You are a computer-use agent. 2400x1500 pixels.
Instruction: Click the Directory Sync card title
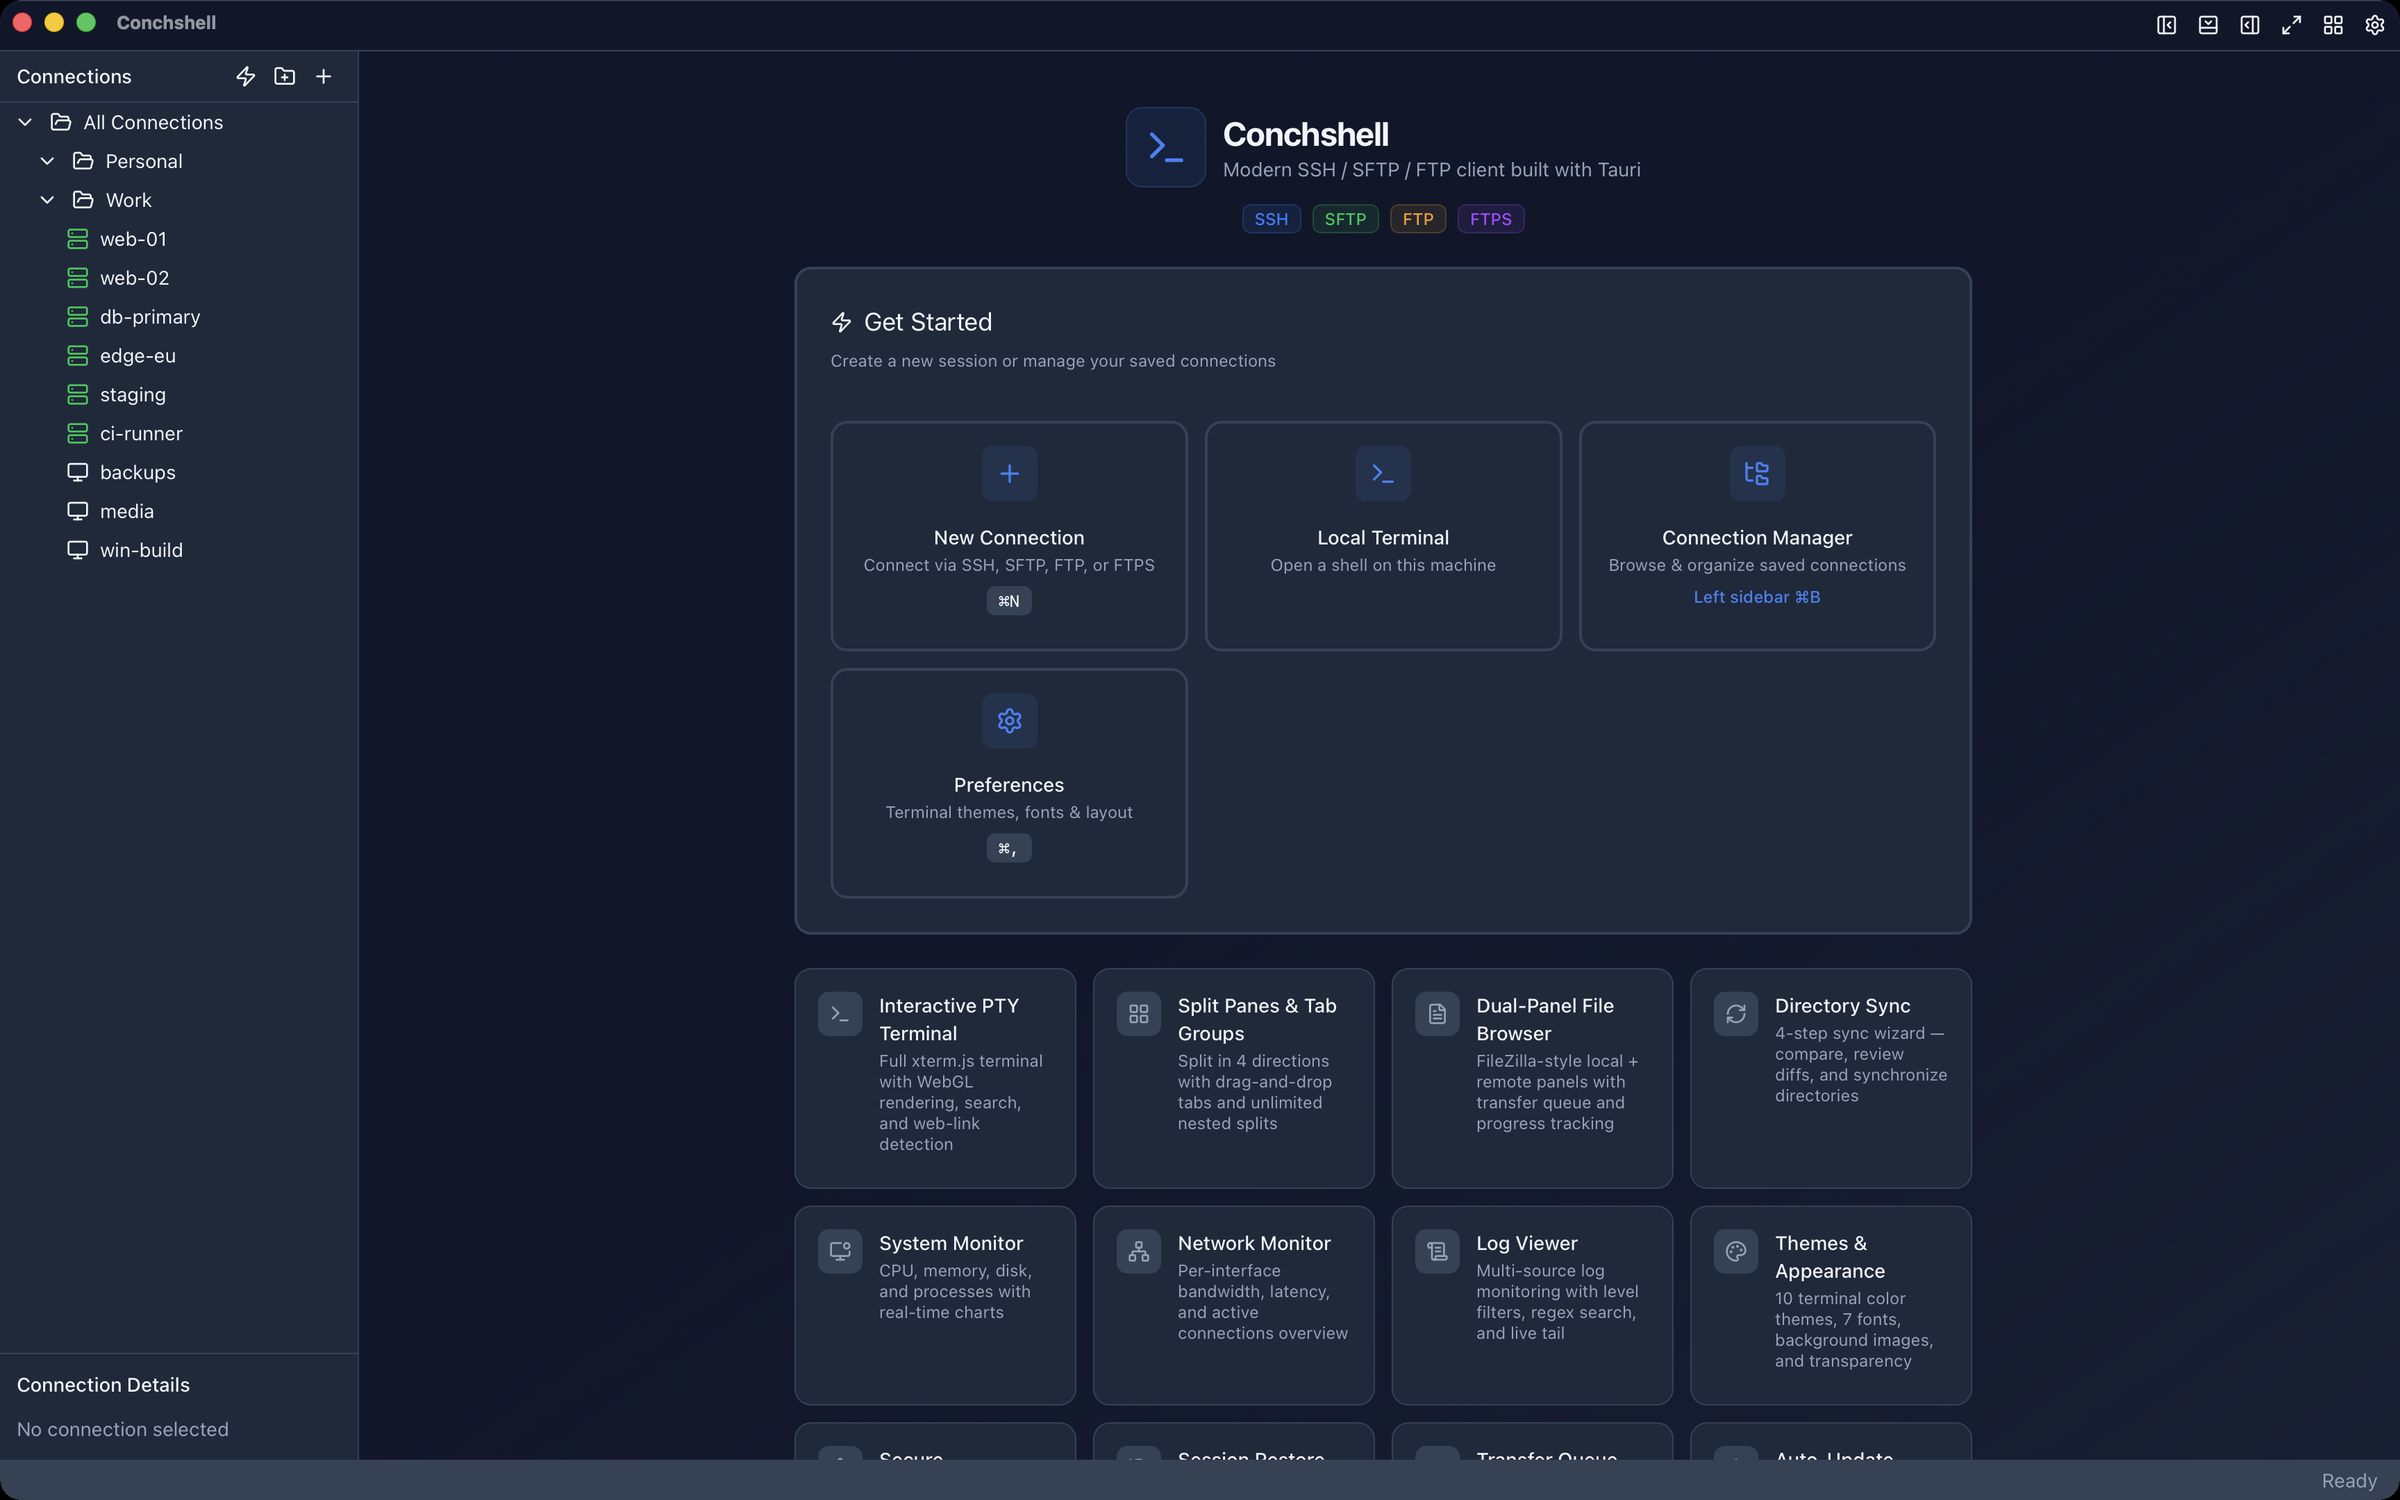[x=1842, y=1006]
